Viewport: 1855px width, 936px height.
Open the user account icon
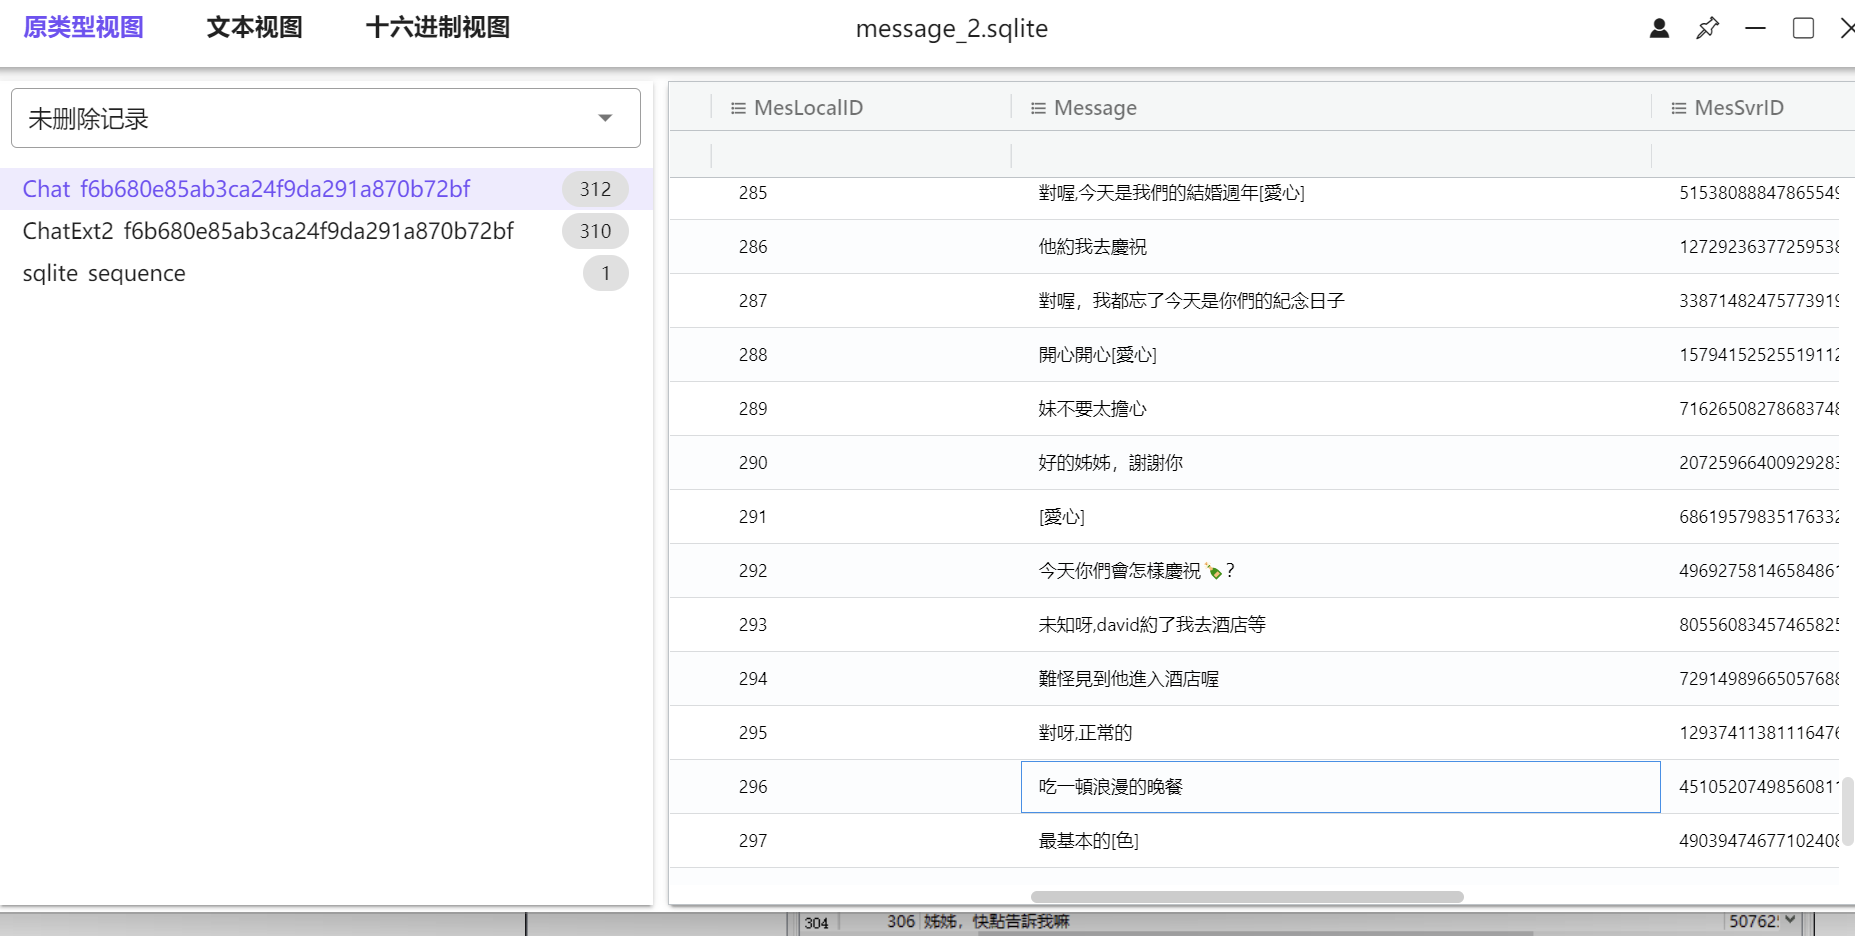coord(1658,28)
